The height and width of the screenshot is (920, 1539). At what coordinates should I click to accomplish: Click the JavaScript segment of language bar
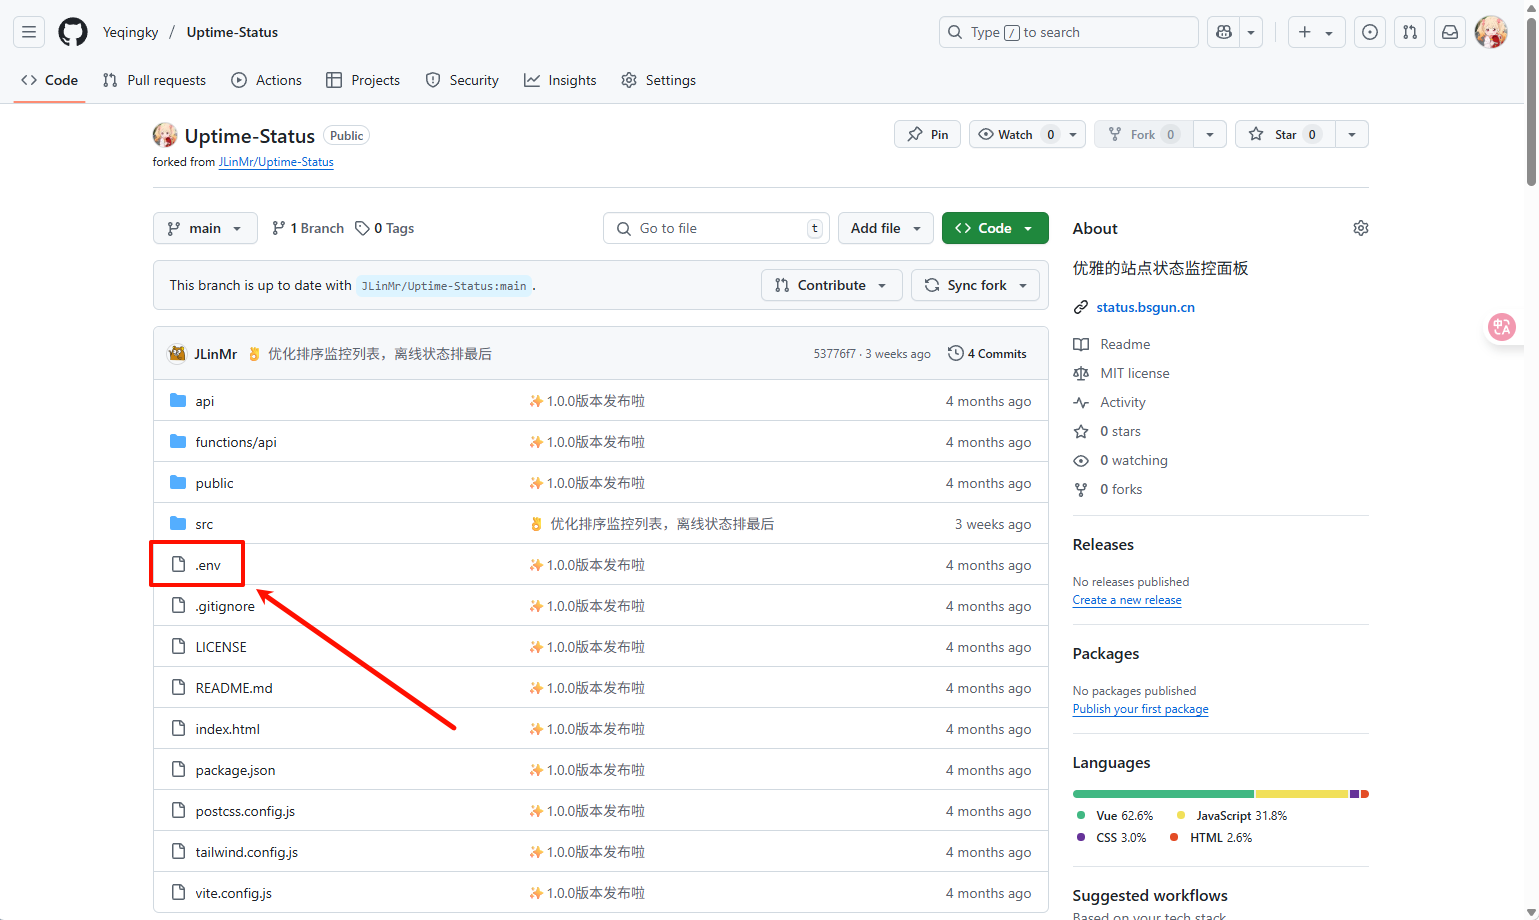1302,794
